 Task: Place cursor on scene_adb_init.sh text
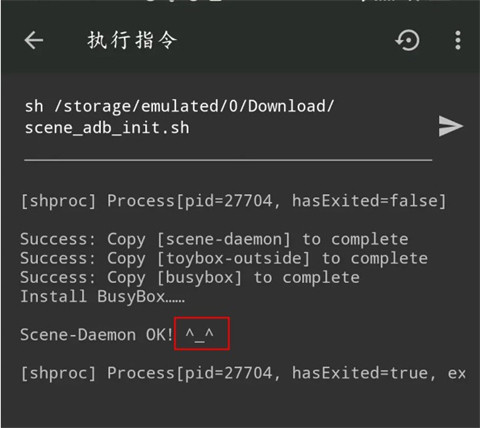point(107,128)
